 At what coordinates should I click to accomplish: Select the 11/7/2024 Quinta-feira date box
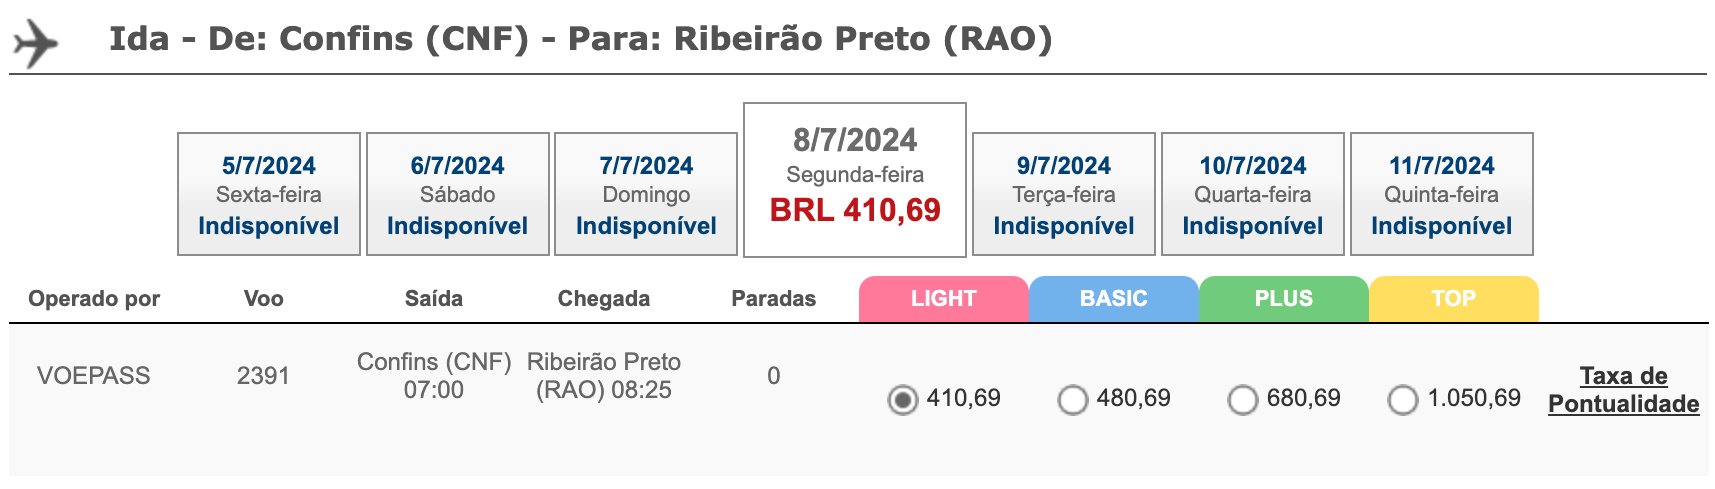click(x=1442, y=194)
